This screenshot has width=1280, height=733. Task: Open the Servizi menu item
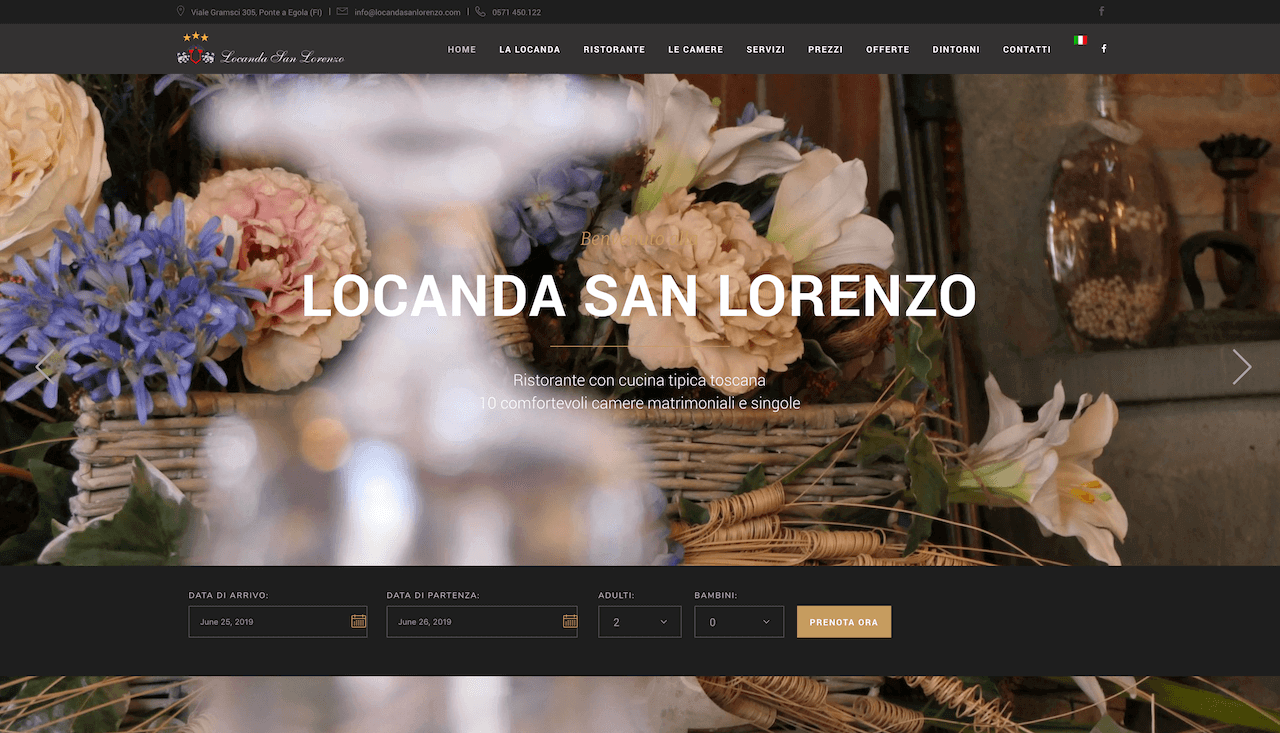[766, 49]
